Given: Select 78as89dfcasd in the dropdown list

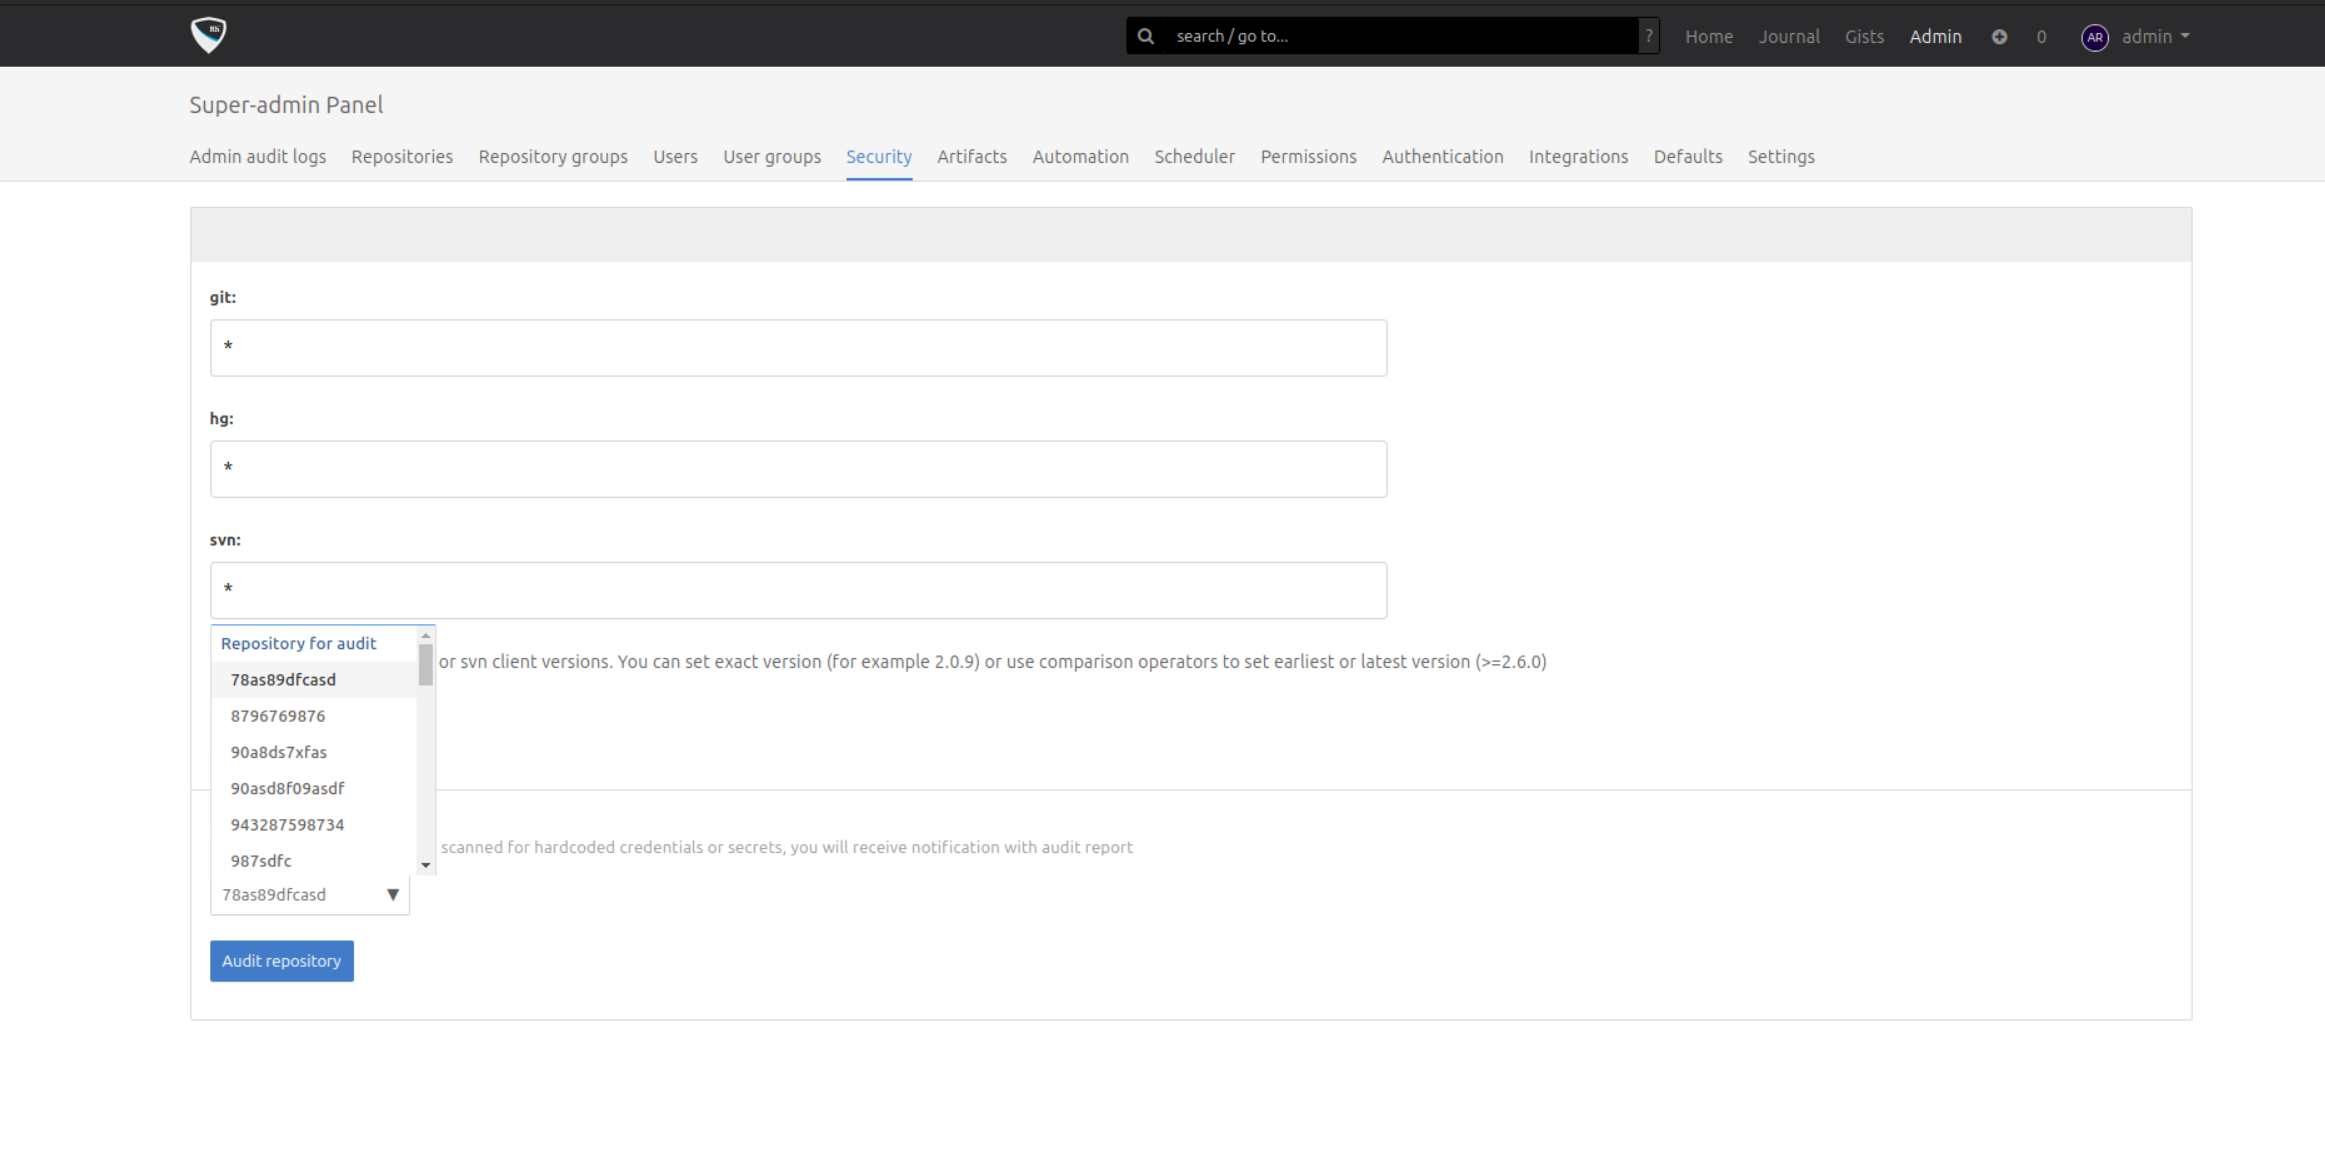Looking at the screenshot, I should coord(314,680).
